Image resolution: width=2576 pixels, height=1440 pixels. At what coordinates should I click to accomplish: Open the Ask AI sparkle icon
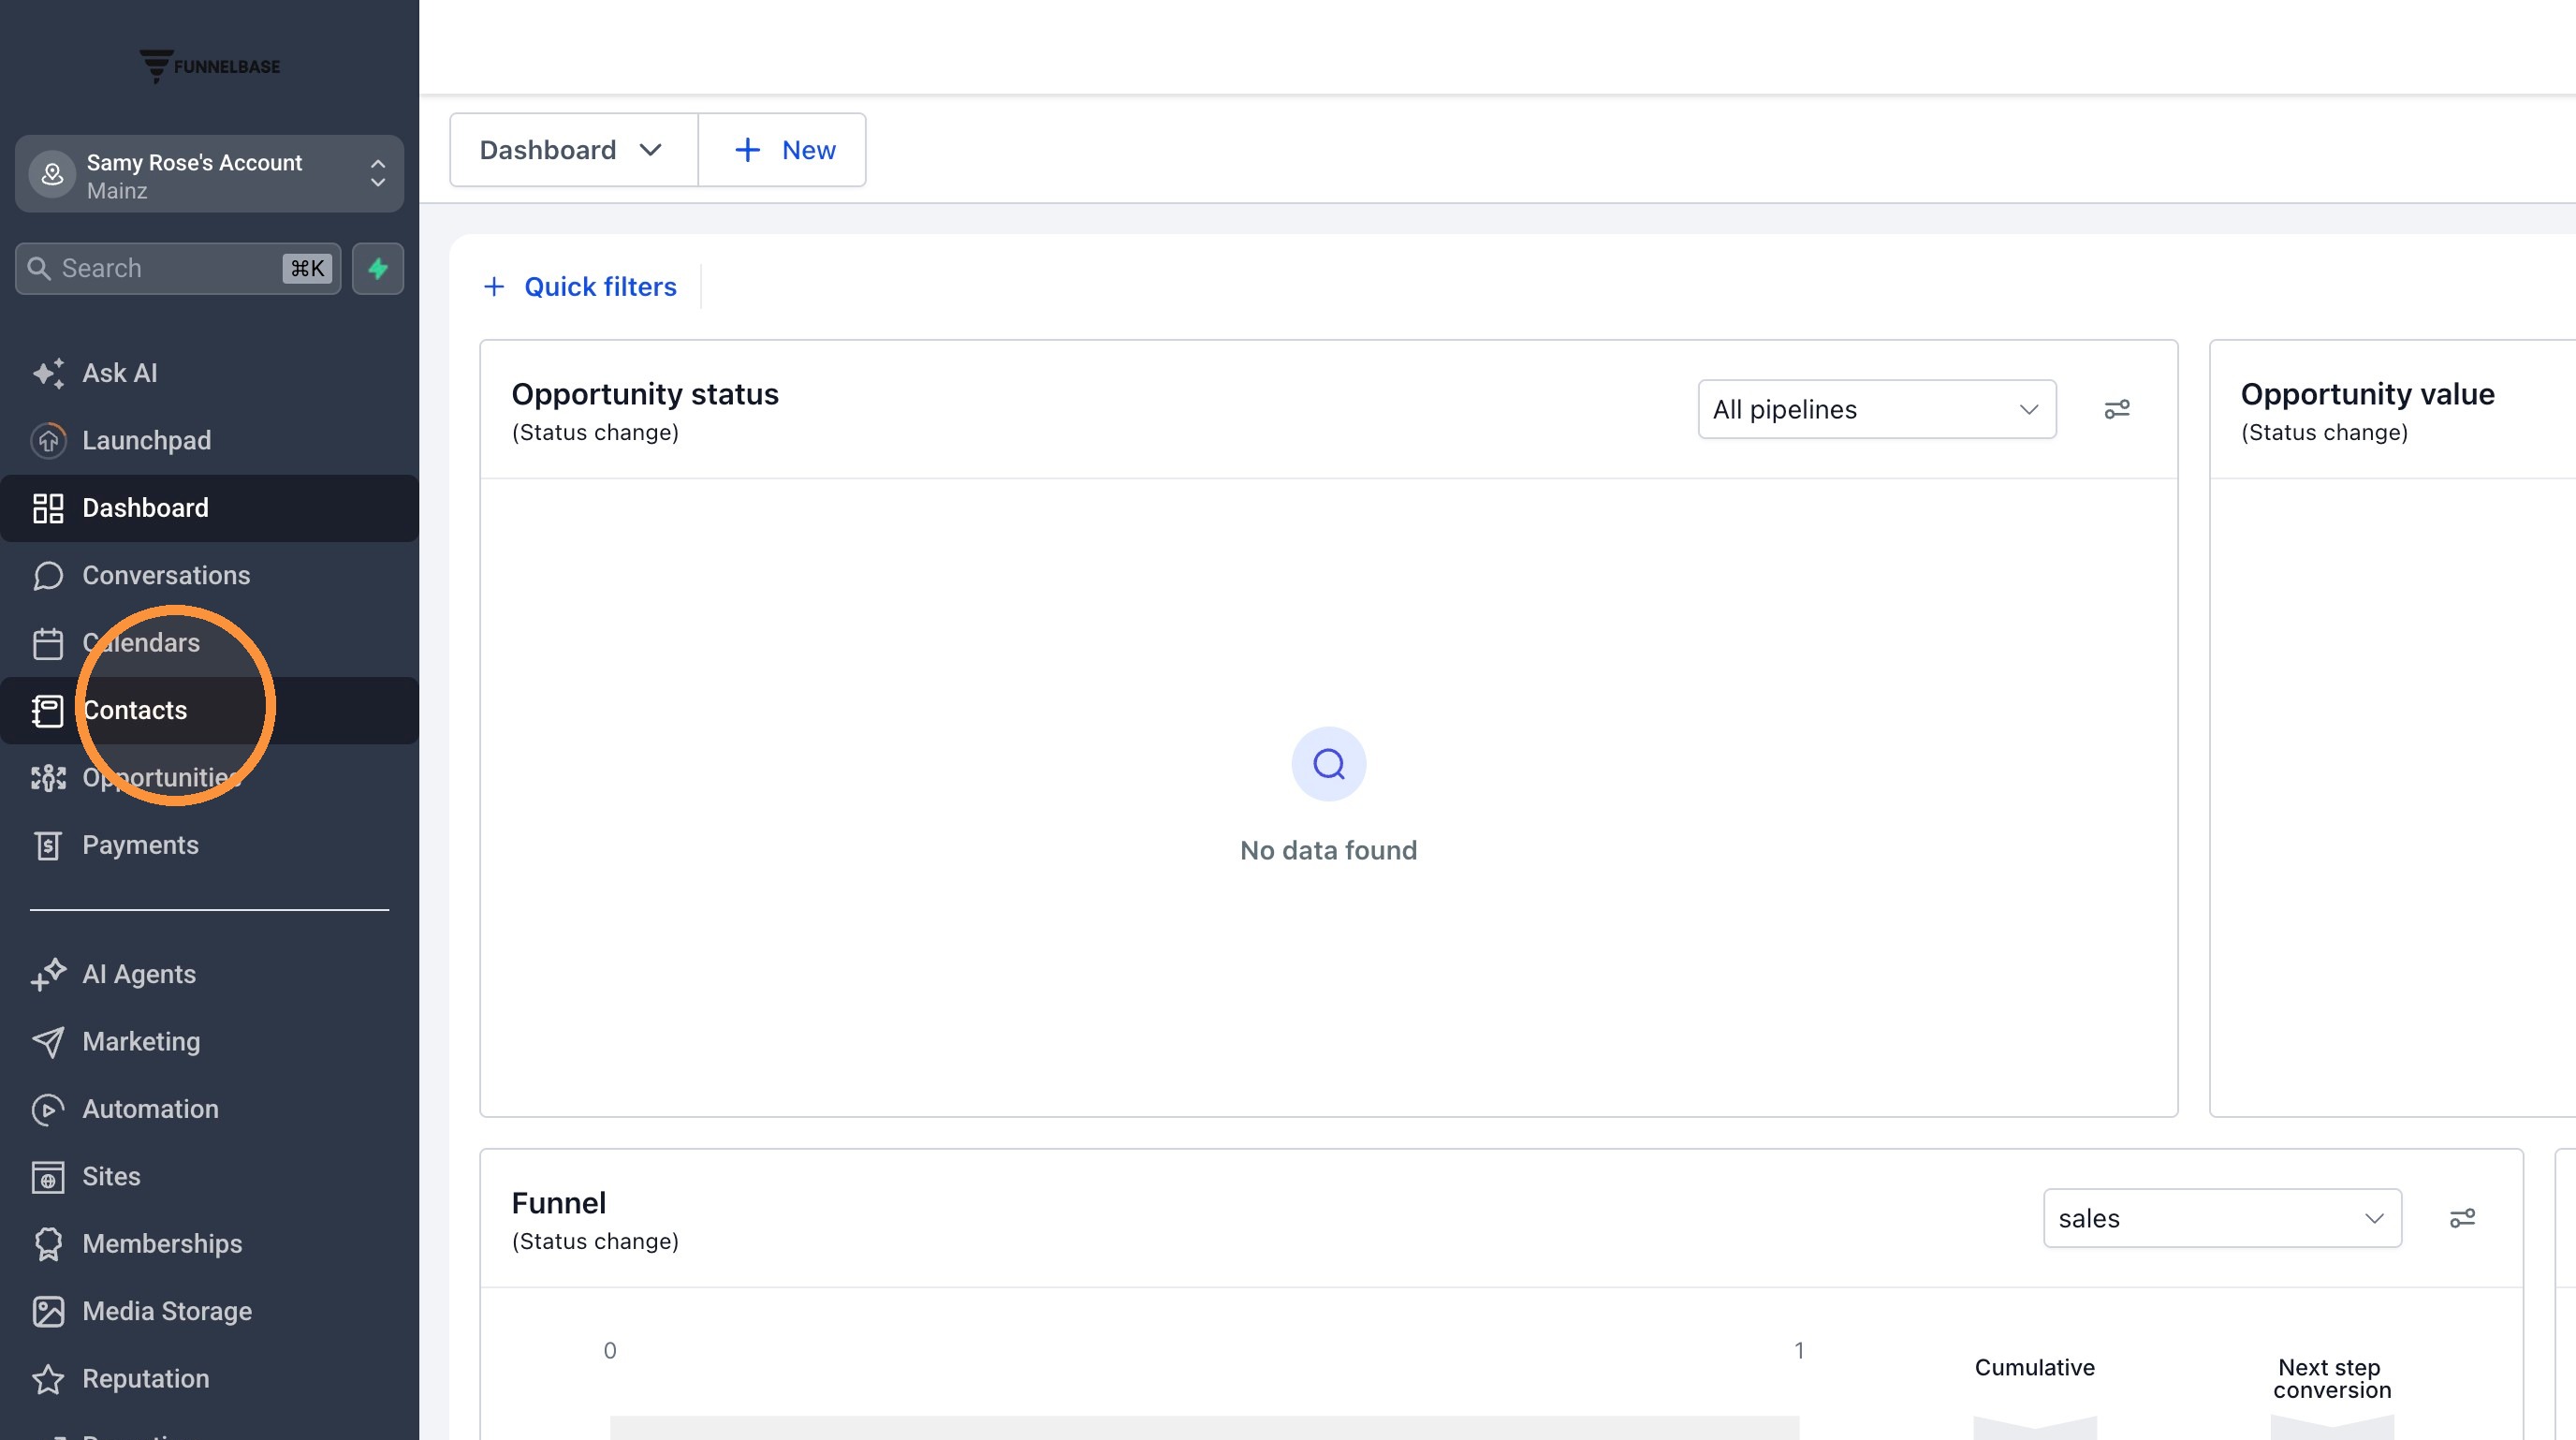[x=48, y=373]
